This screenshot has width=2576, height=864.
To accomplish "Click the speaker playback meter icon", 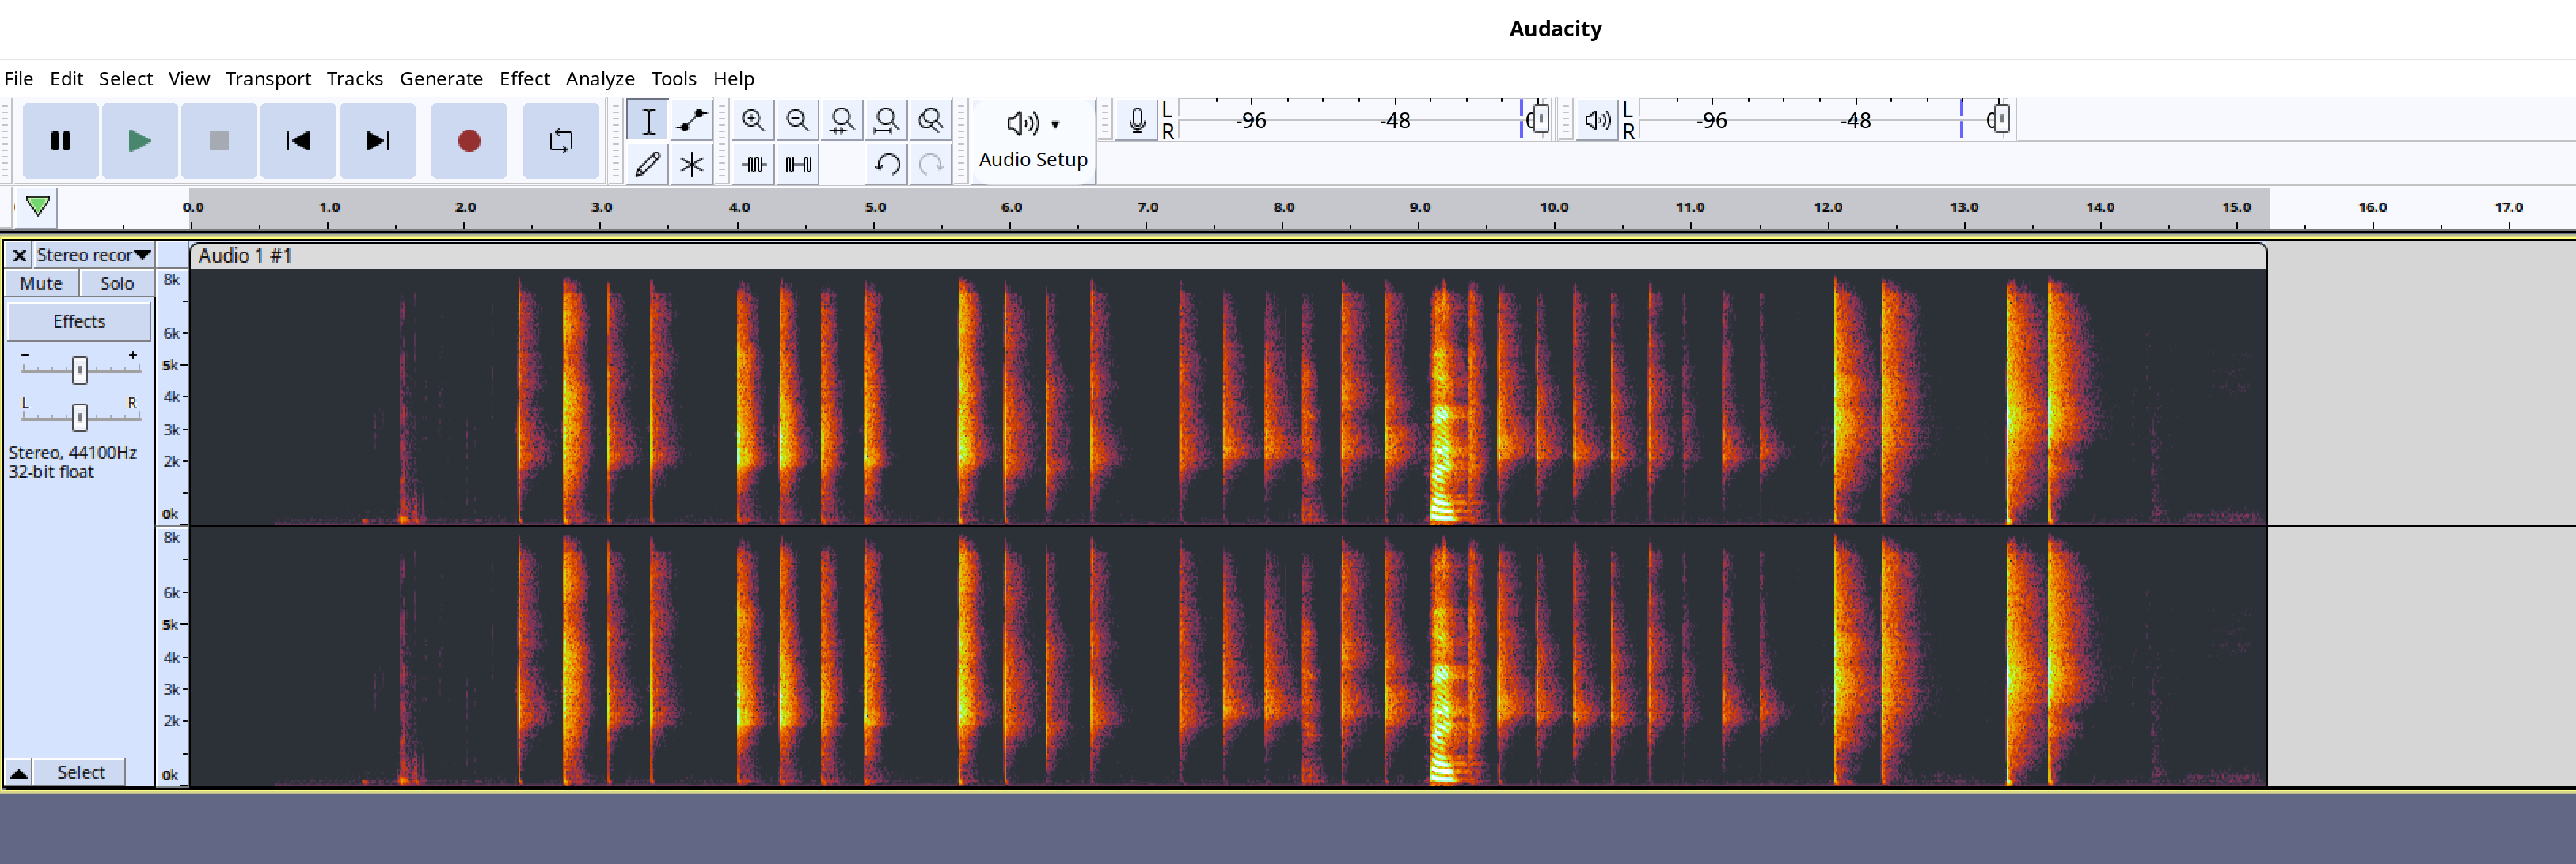I will pyautogui.click(x=1597, y=121).
